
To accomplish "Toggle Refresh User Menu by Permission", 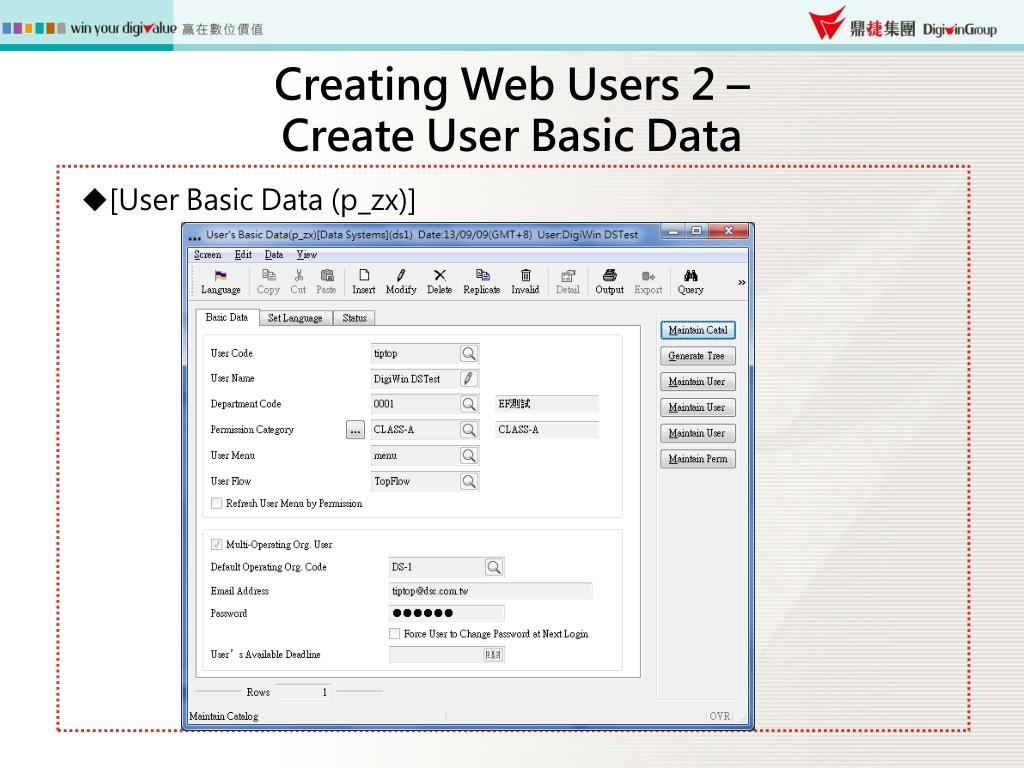I will tap(216, 504).
